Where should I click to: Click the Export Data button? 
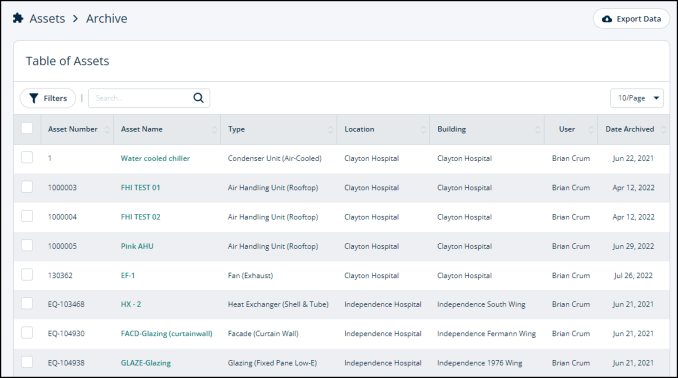coord(631,19)
